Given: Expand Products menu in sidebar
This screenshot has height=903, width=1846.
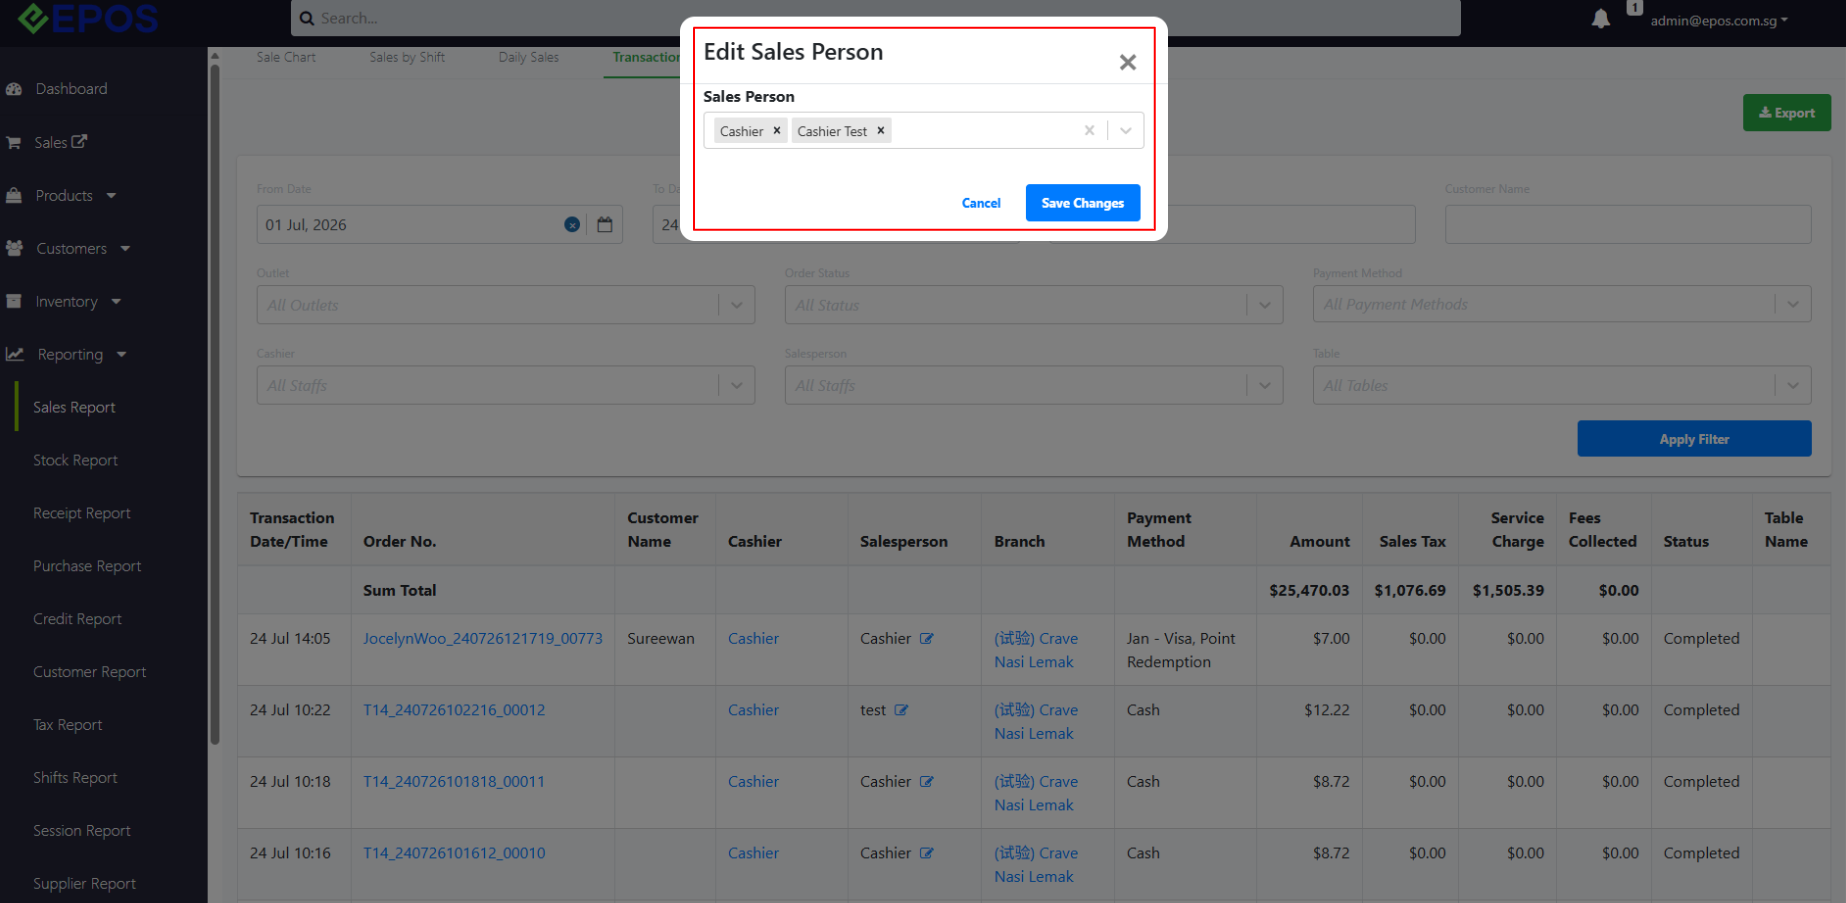Looking at the screenshot, I should [x=76, y=195].
